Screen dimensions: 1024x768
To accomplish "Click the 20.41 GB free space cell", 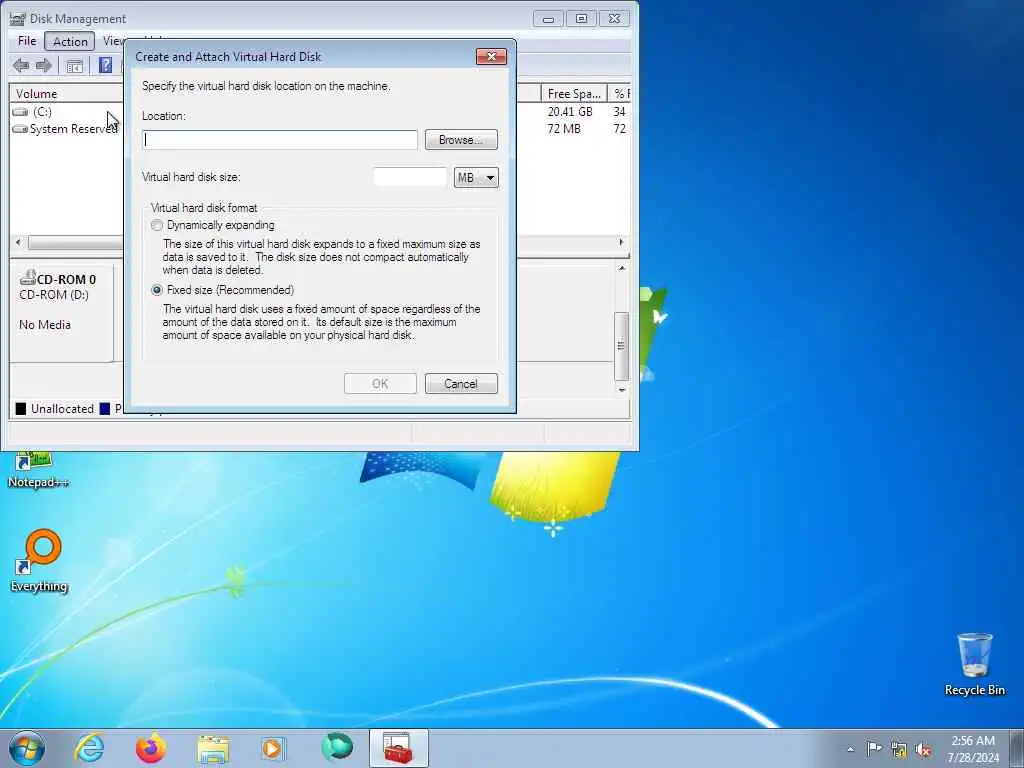I will click(x=569, y=112).
